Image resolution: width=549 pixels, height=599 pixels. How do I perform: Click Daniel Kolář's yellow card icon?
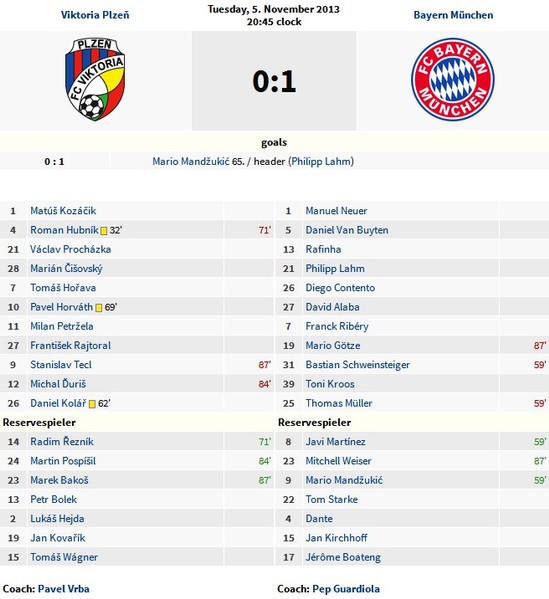tap(92, 404)
